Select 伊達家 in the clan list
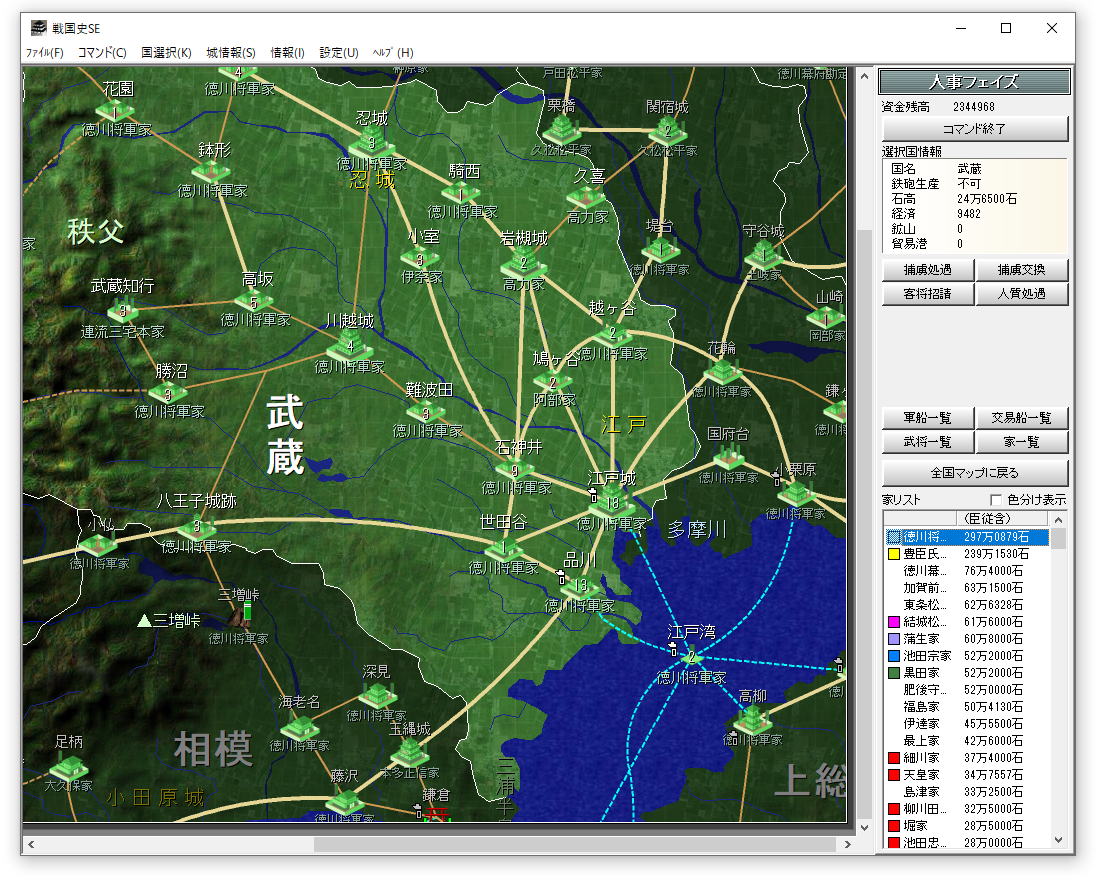The height and width of the screenshot is (876, 1096). click(921, 723)
